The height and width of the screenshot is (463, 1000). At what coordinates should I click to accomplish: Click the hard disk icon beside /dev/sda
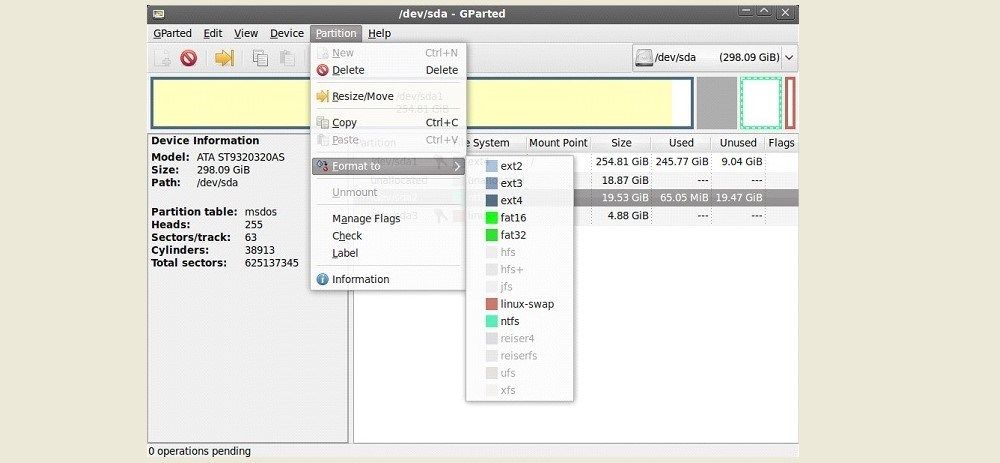click(645, 58)
